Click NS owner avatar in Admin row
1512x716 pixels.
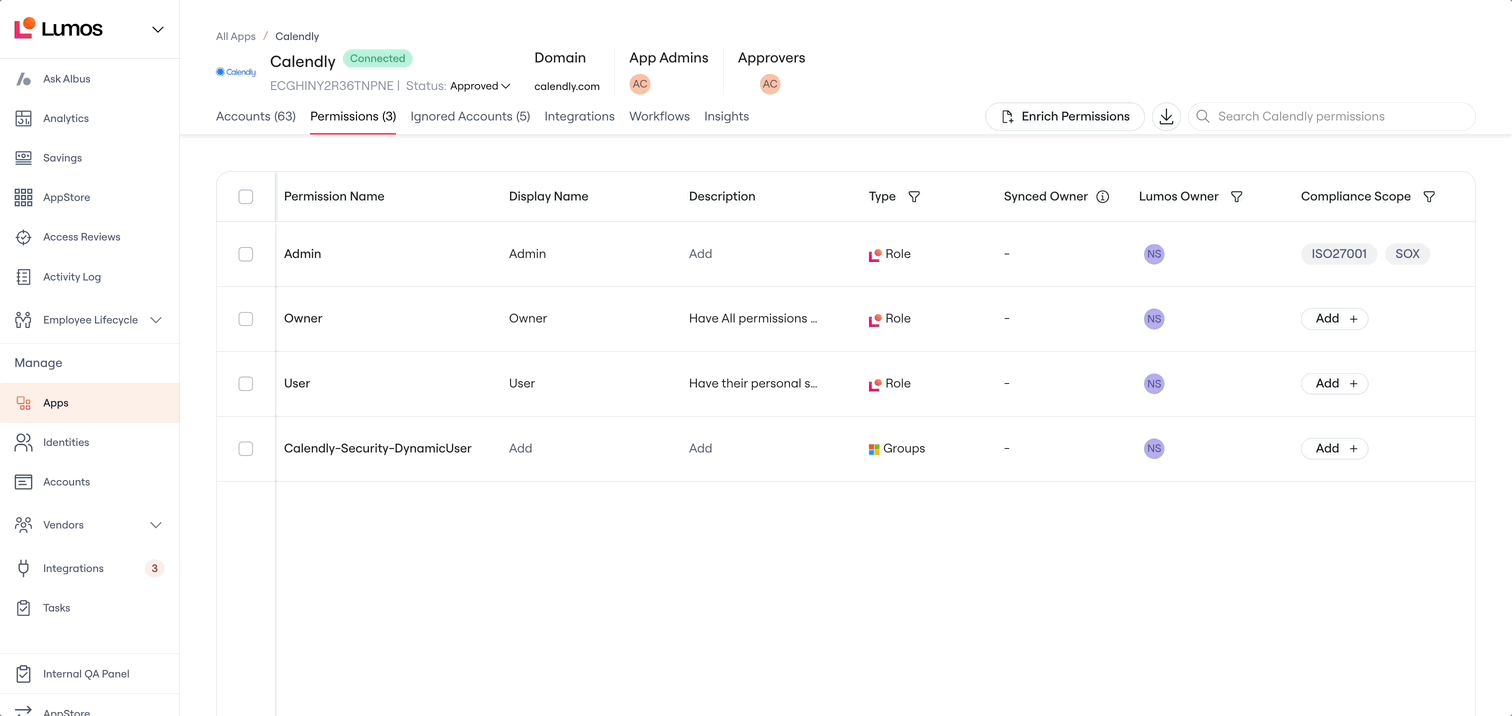(x=1154, y=254)
